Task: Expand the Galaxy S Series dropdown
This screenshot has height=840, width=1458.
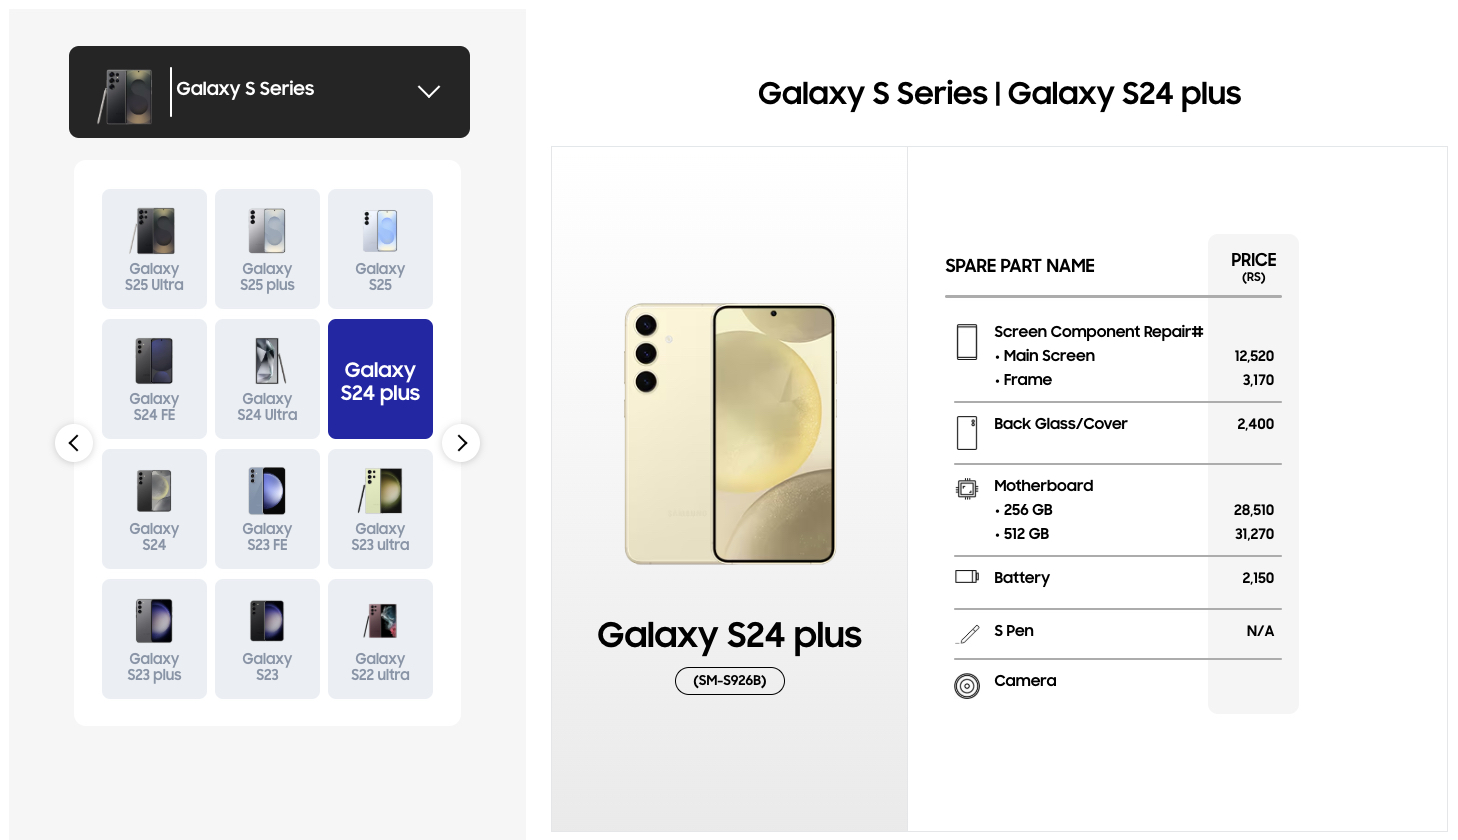Action: click(429, 91)
